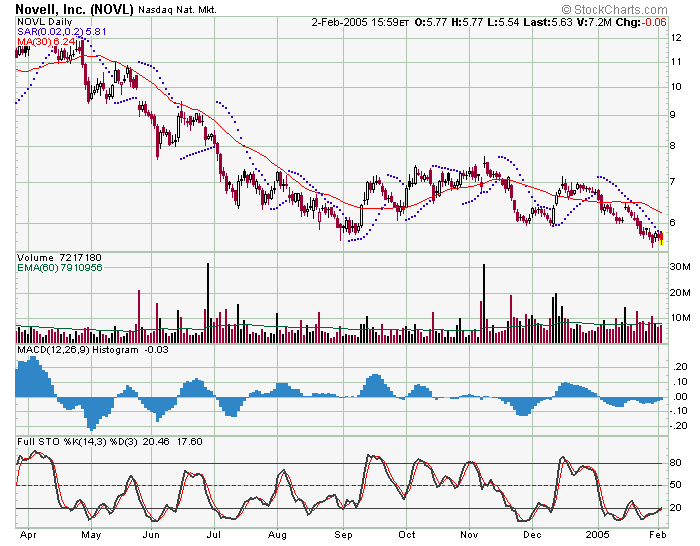Click the tall volume spike in November
The width and height of the screenshot is (700, 546).
(x=484, y=304)
